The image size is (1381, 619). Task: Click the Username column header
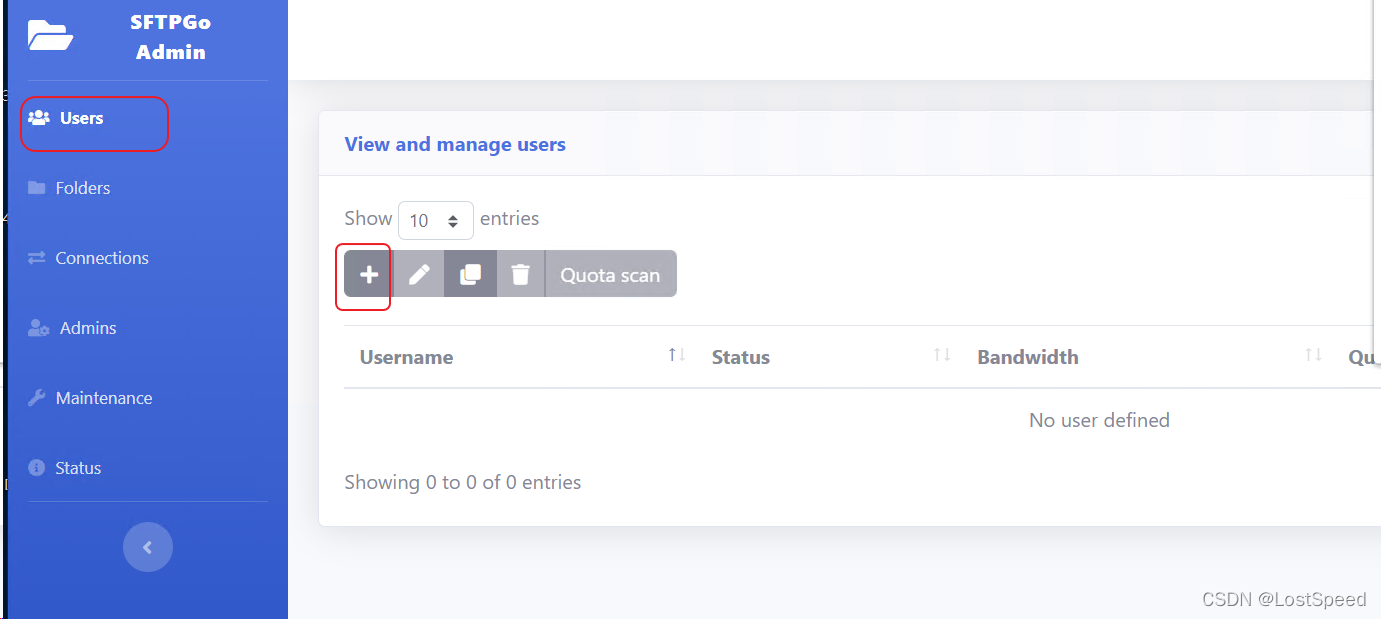[x=520, y=357]
